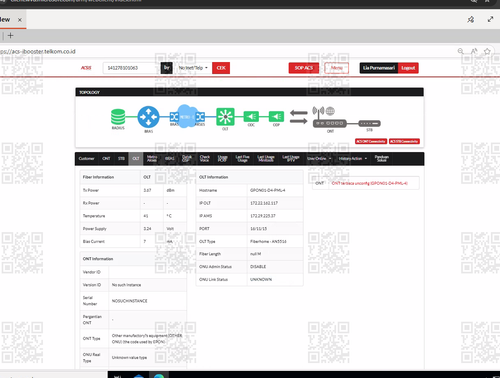Open the No Inet/Telp dropdown
This screenshot has width=500, height=378.
coord(193,68)
